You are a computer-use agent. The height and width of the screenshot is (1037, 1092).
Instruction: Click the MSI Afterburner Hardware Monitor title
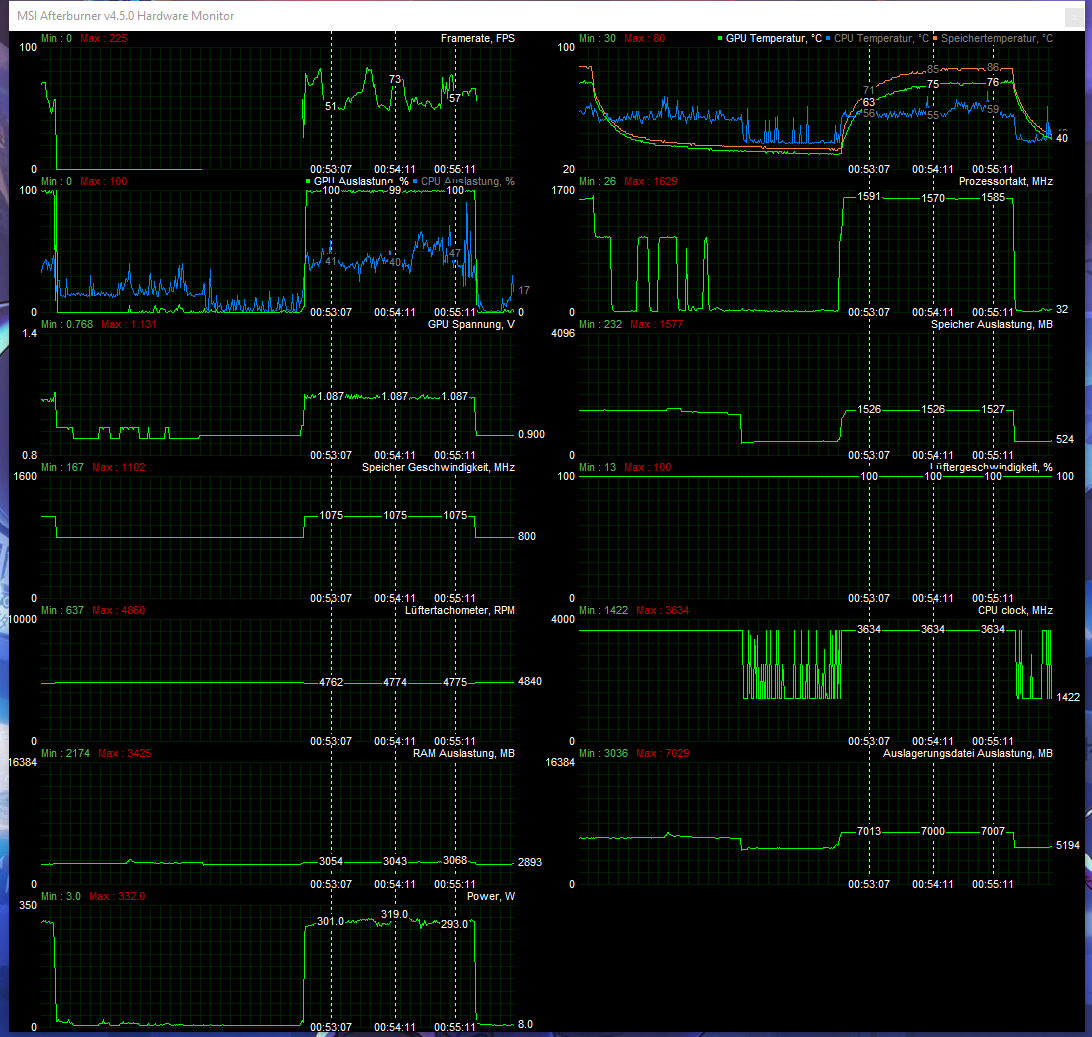pyautogui.click(x=125, y=15)
